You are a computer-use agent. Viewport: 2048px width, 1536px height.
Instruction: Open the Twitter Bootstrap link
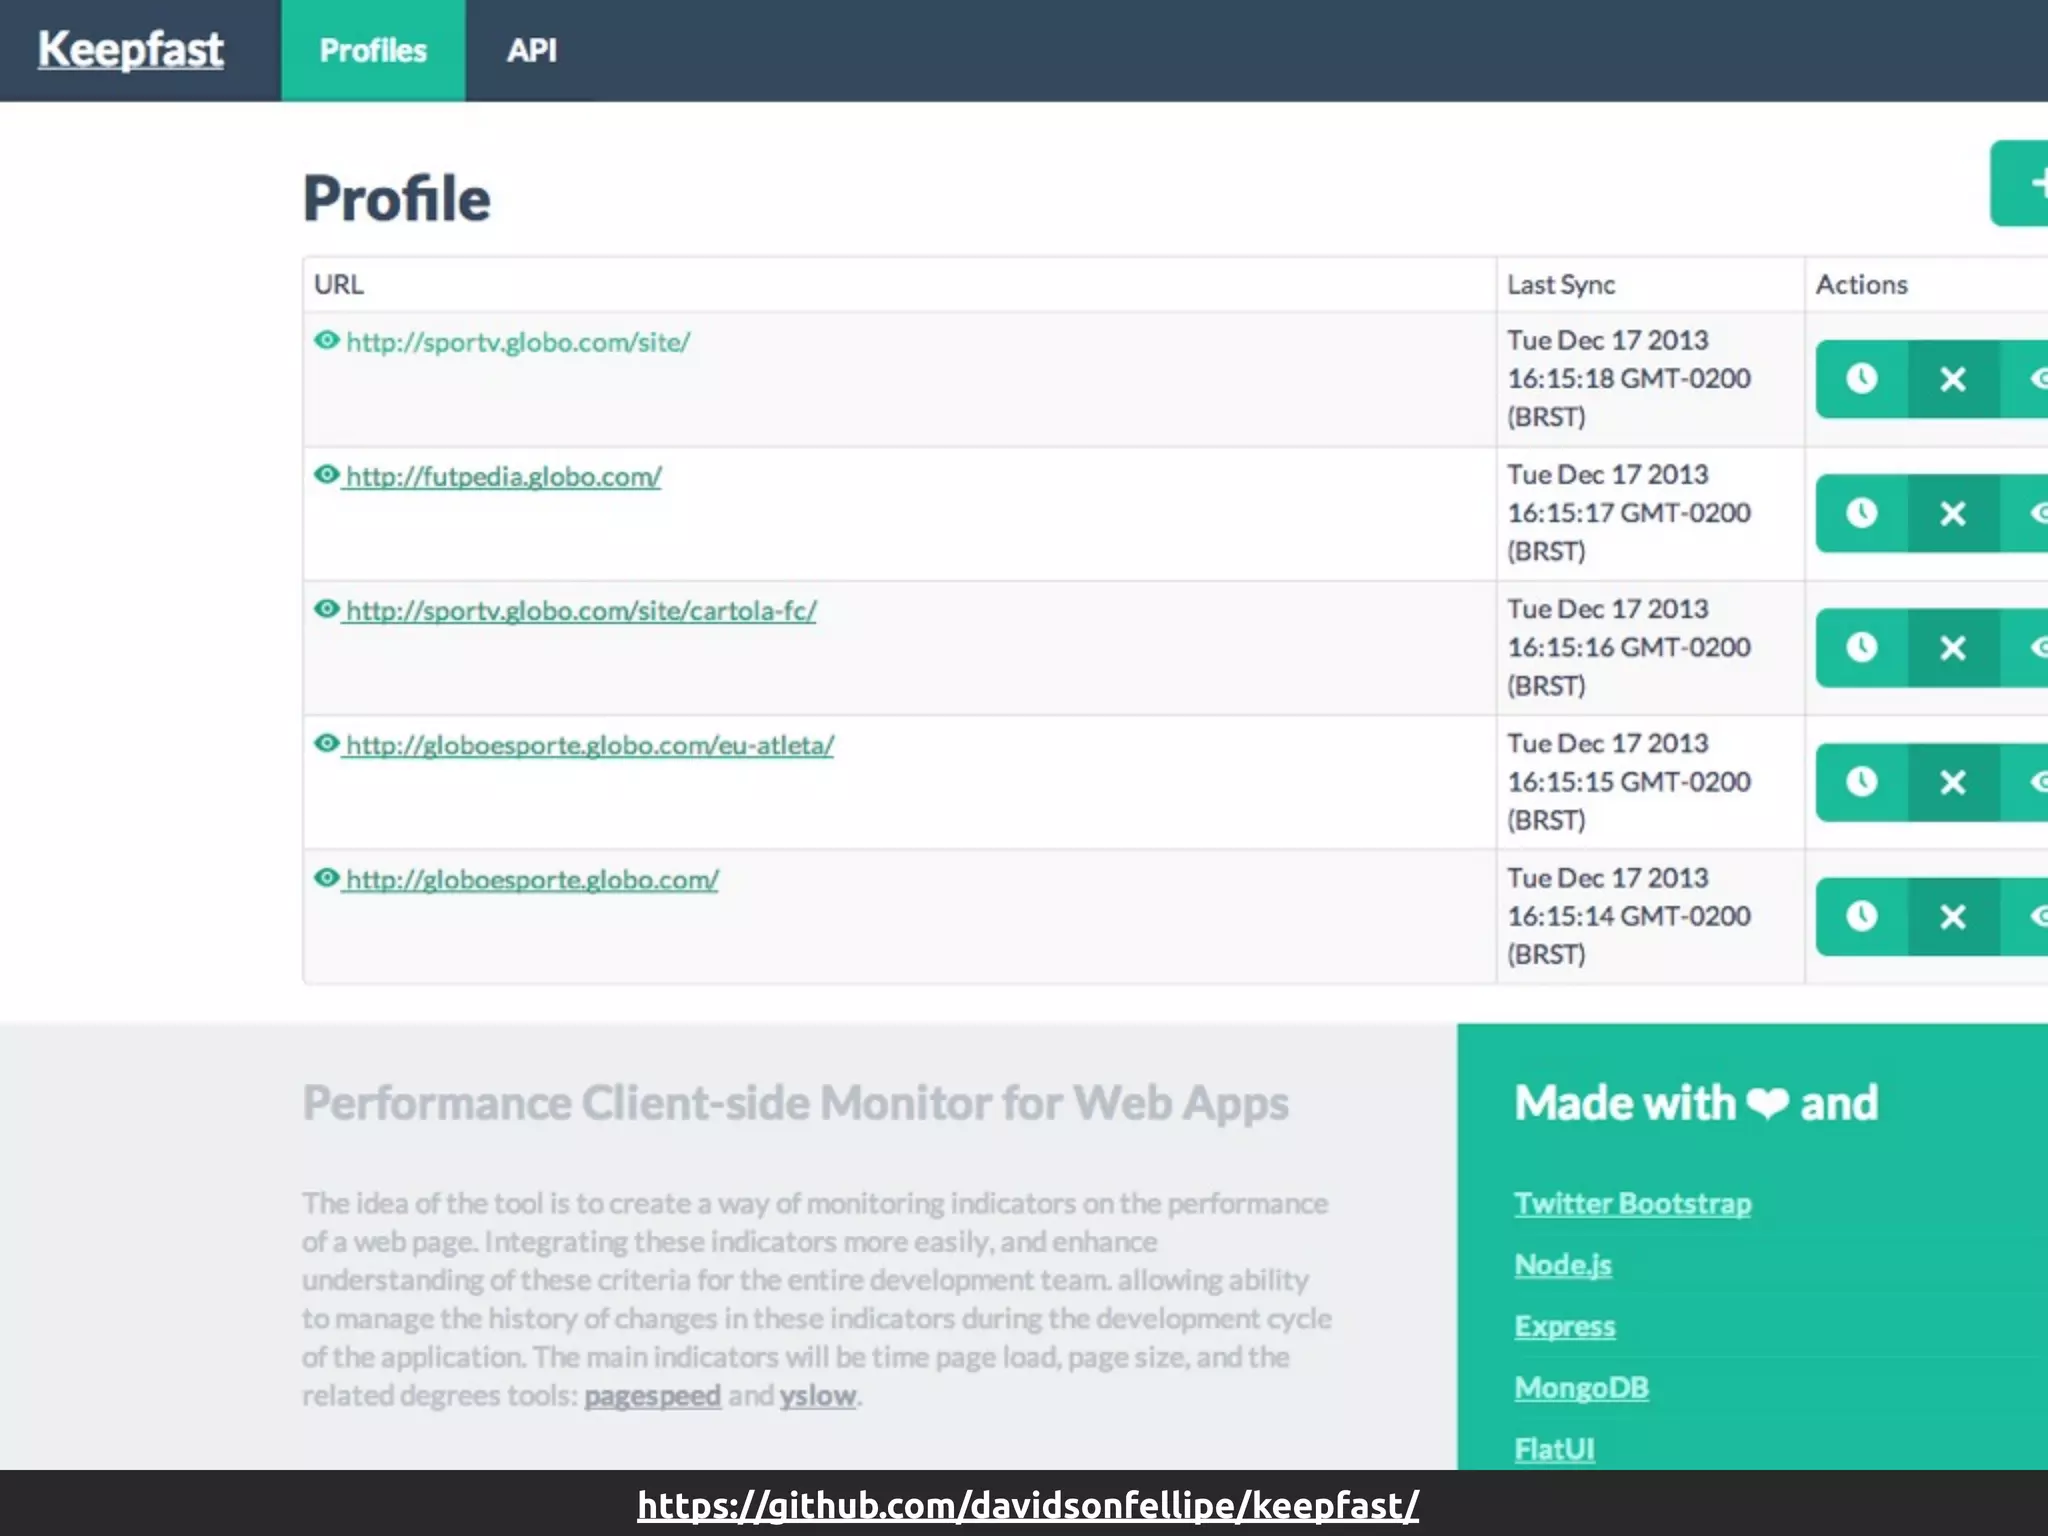(1632, 1203)
